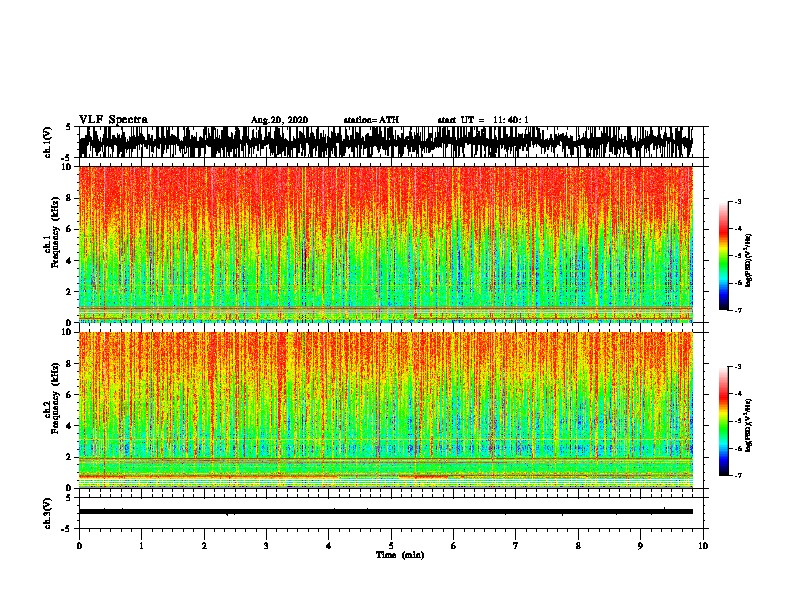Click the log(PSD) label beside ch.2 color bar
The image size is (792, 612).
pyautogui.click(x=748, y=425)
